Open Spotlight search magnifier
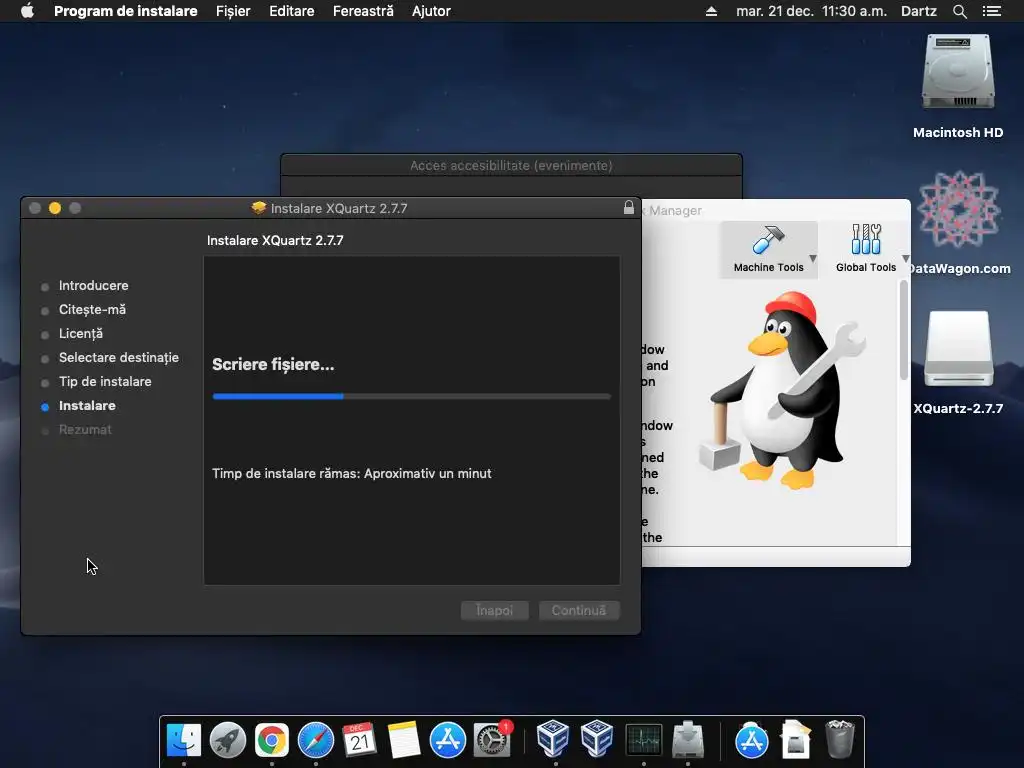 [959, 11]
